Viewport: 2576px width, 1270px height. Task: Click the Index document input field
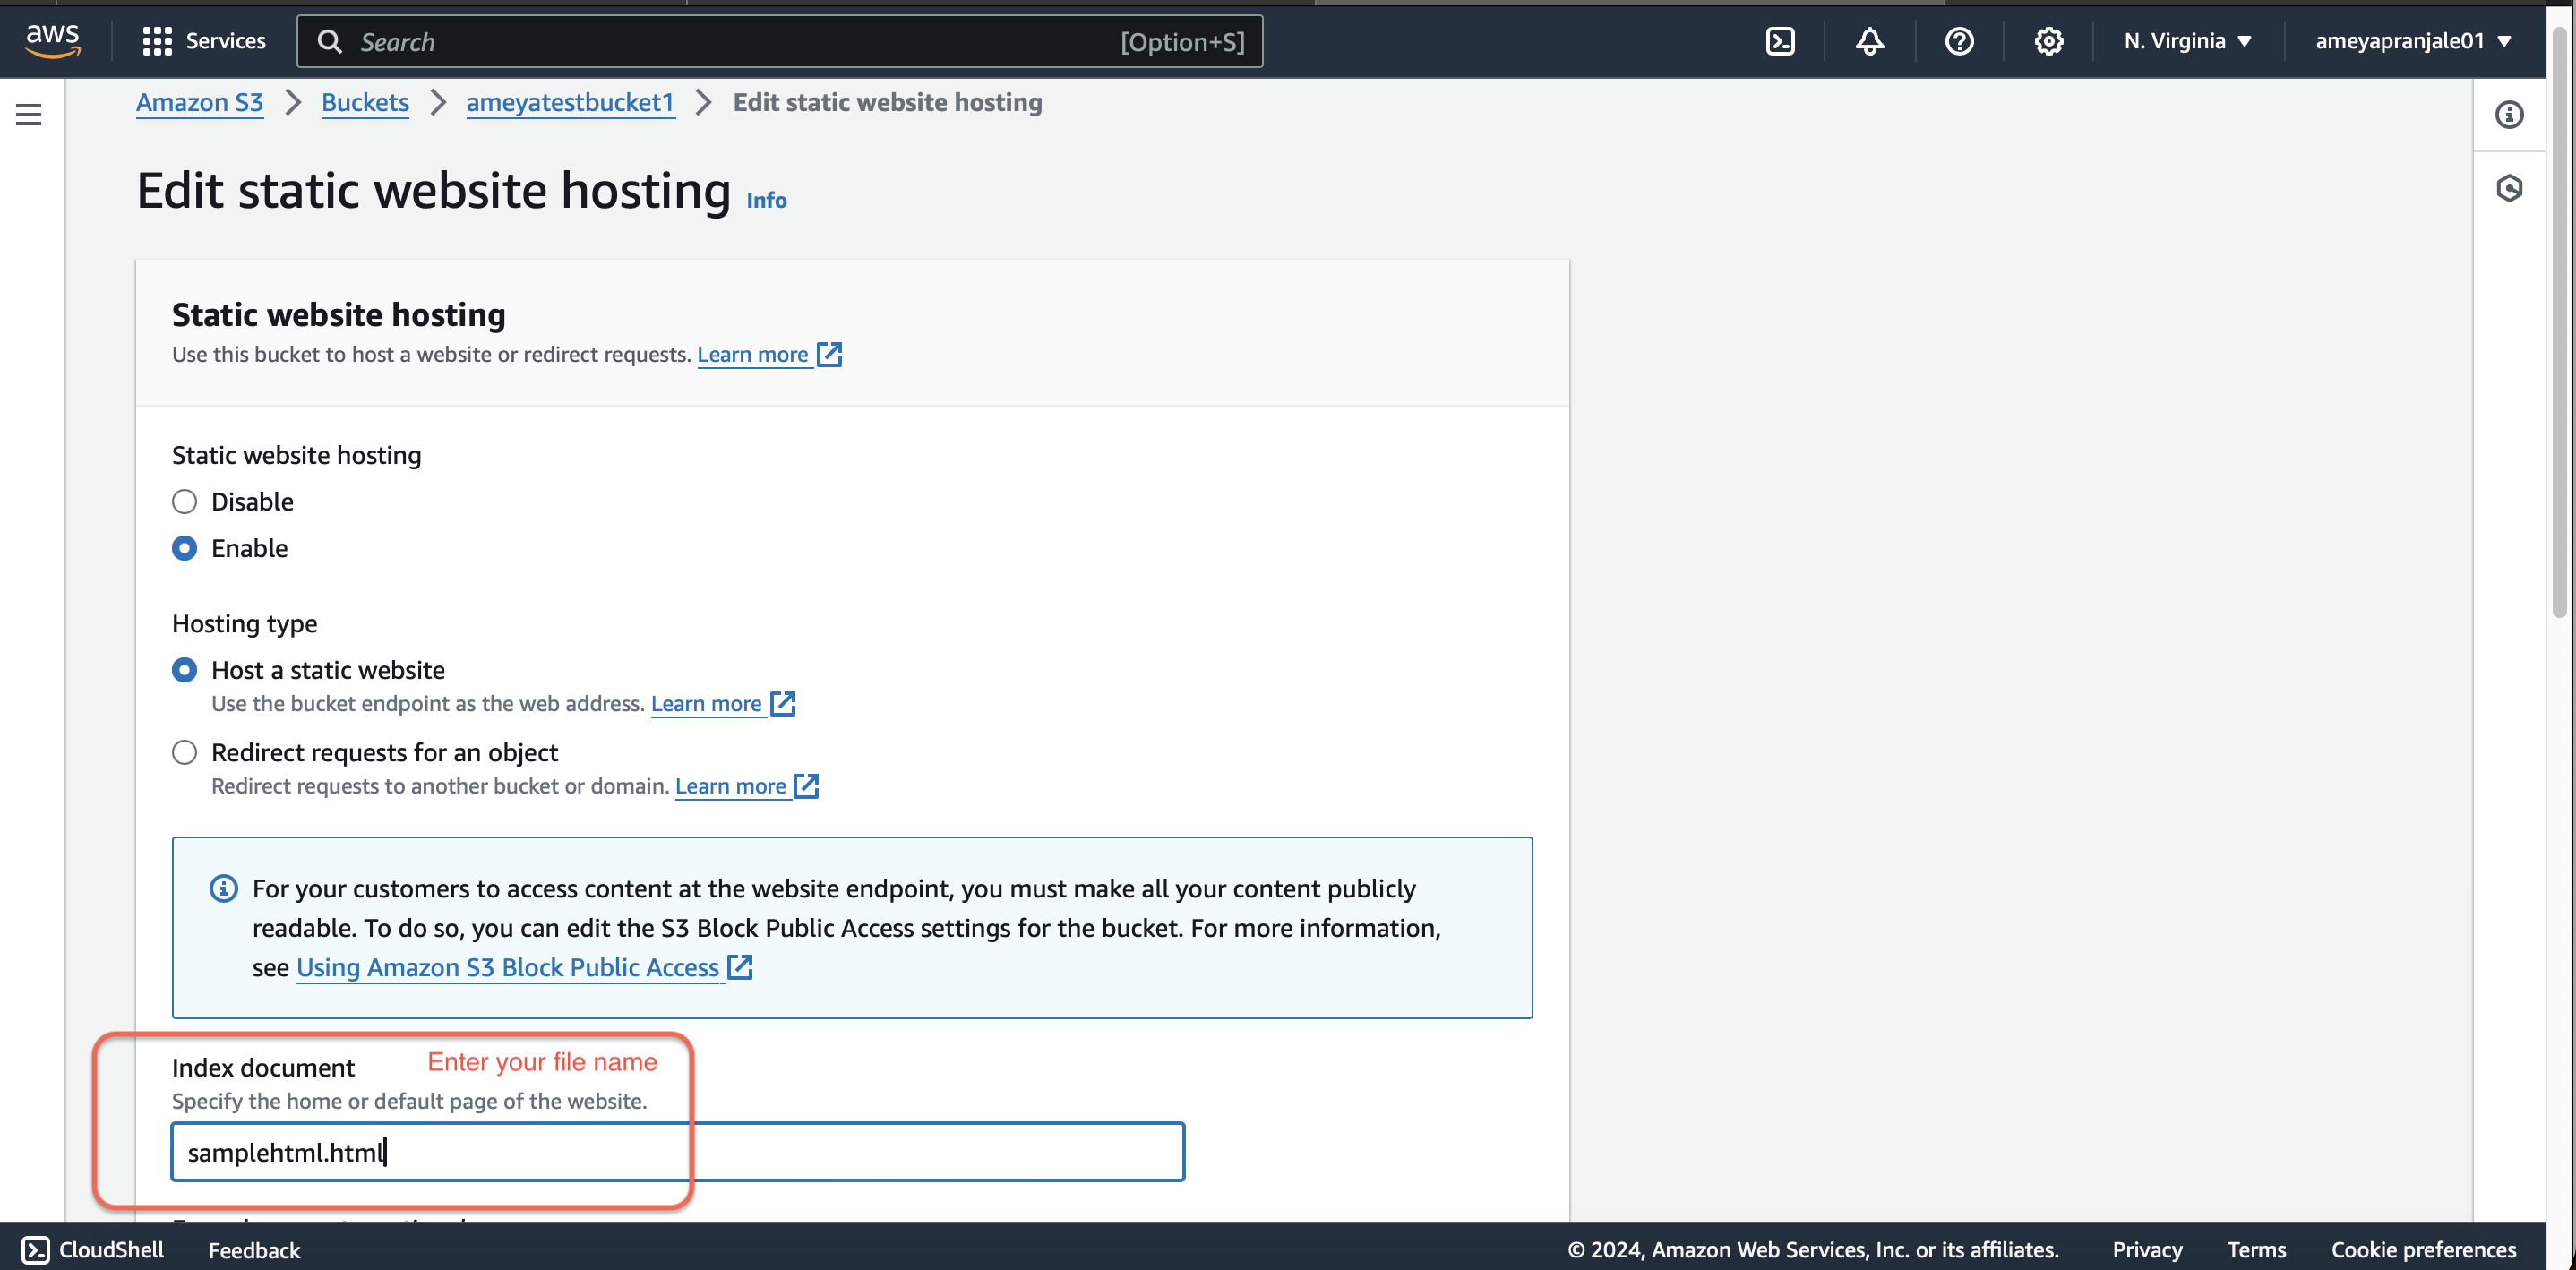tap(678, 1151)
